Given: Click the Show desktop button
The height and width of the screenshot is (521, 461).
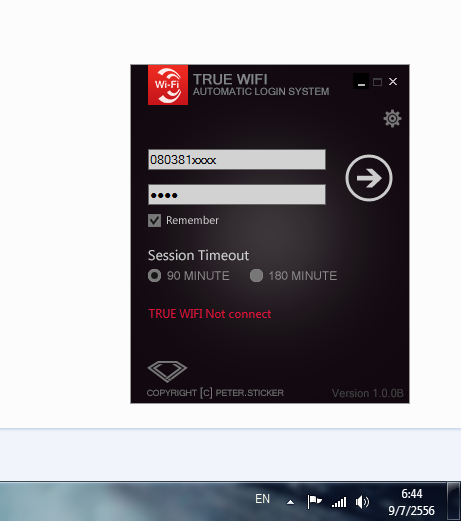Looking at the screenshot, I should (454, 501).
